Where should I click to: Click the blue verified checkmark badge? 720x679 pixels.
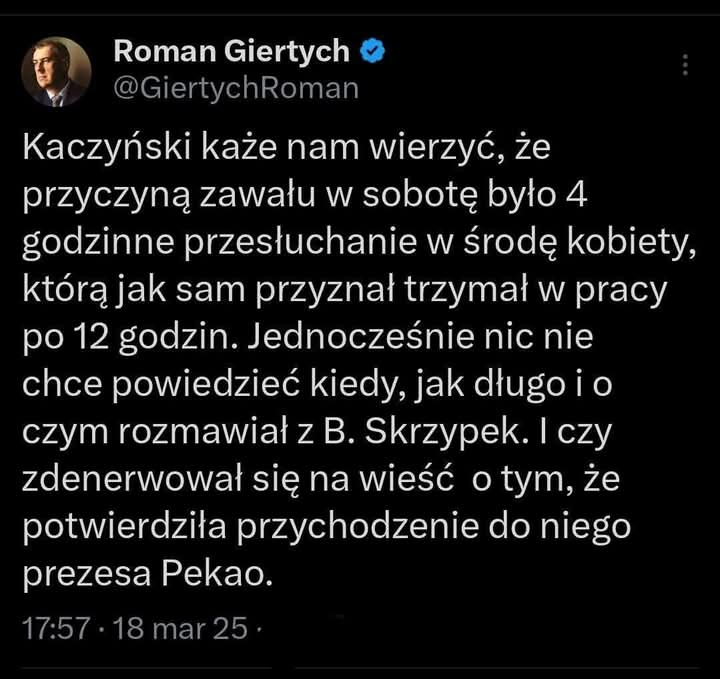pyautogui.click(x=373, y=51)
